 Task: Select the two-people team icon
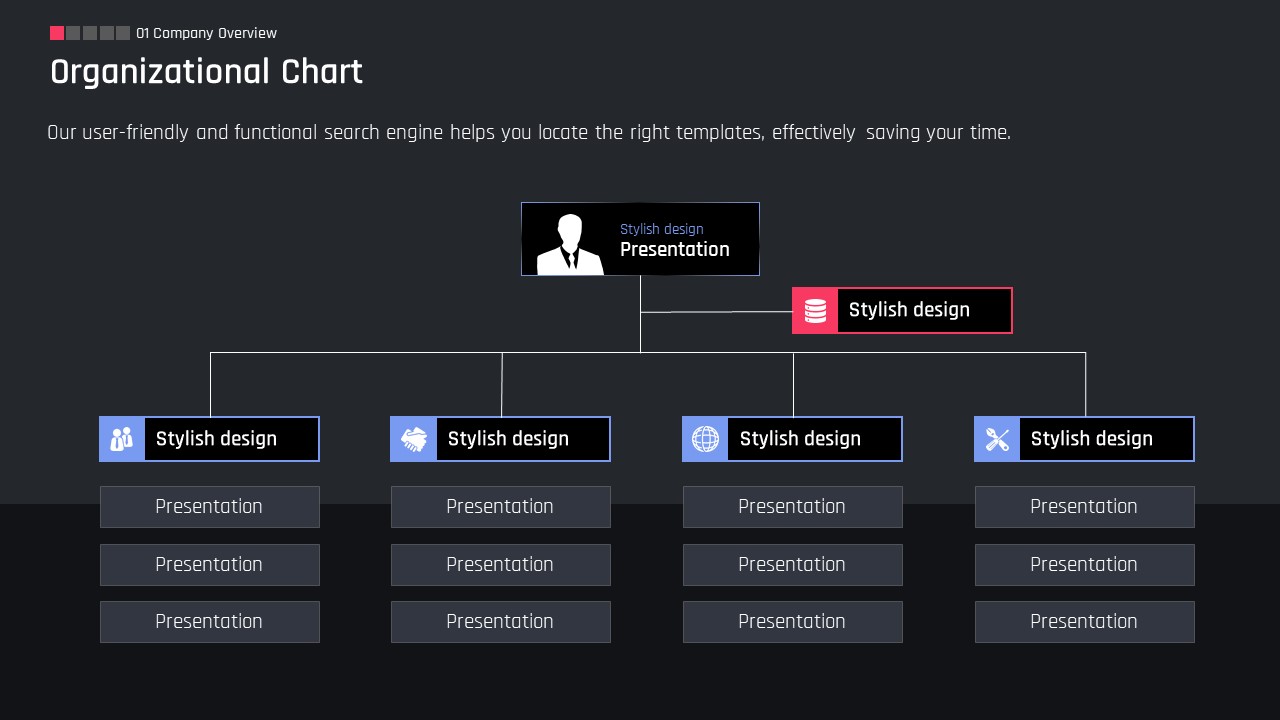click(122, 439)
